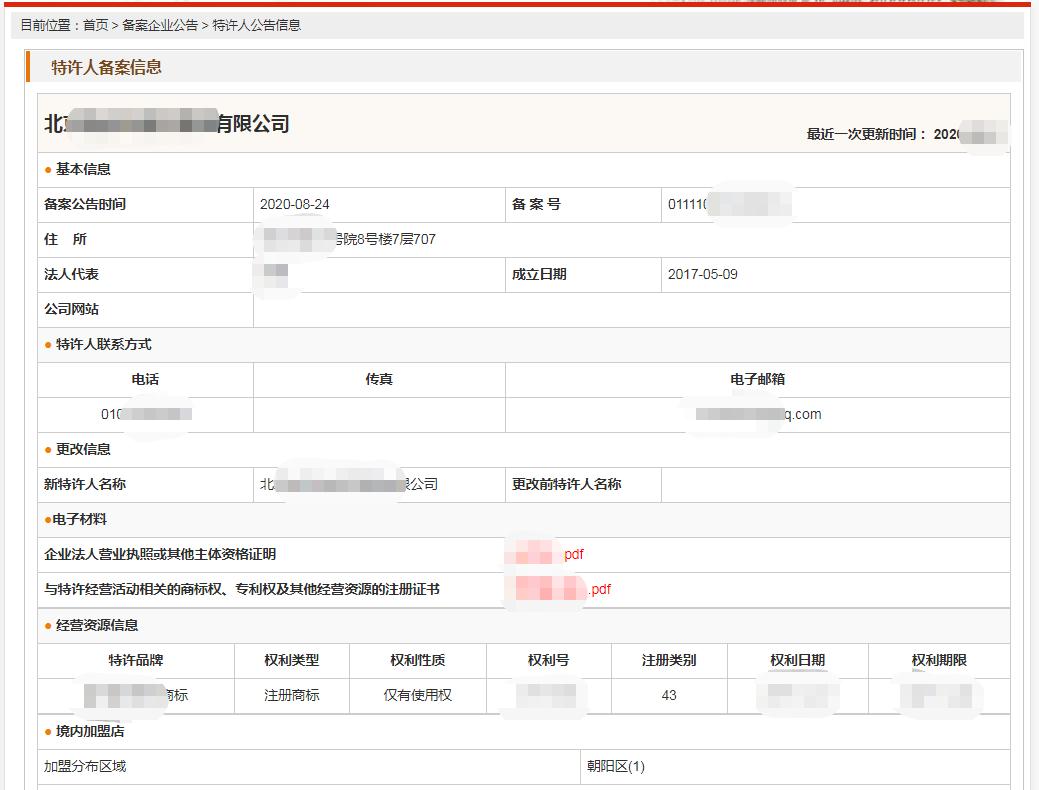Open the business license PDF file link

546,554
